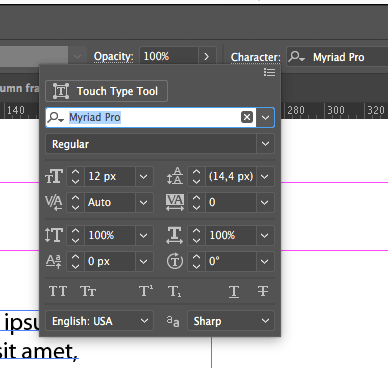Click the horizontal scale icon
Viewport: 388px width, 368px height.
point(175,235)
